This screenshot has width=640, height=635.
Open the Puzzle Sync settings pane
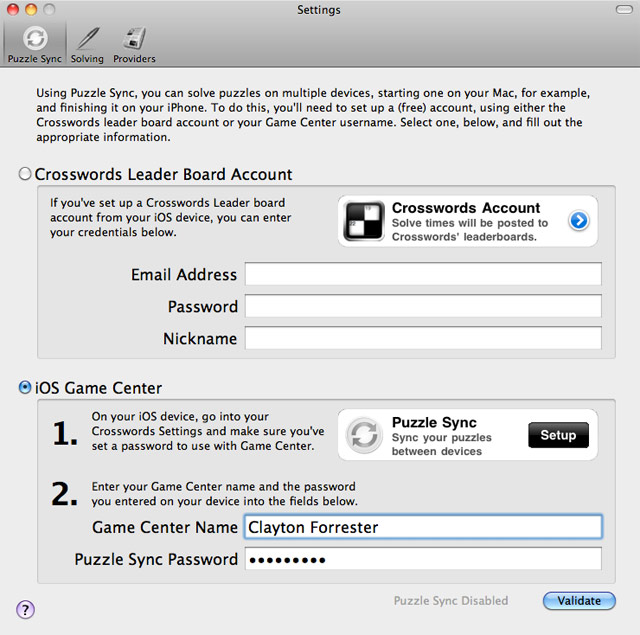coord(34,44)
